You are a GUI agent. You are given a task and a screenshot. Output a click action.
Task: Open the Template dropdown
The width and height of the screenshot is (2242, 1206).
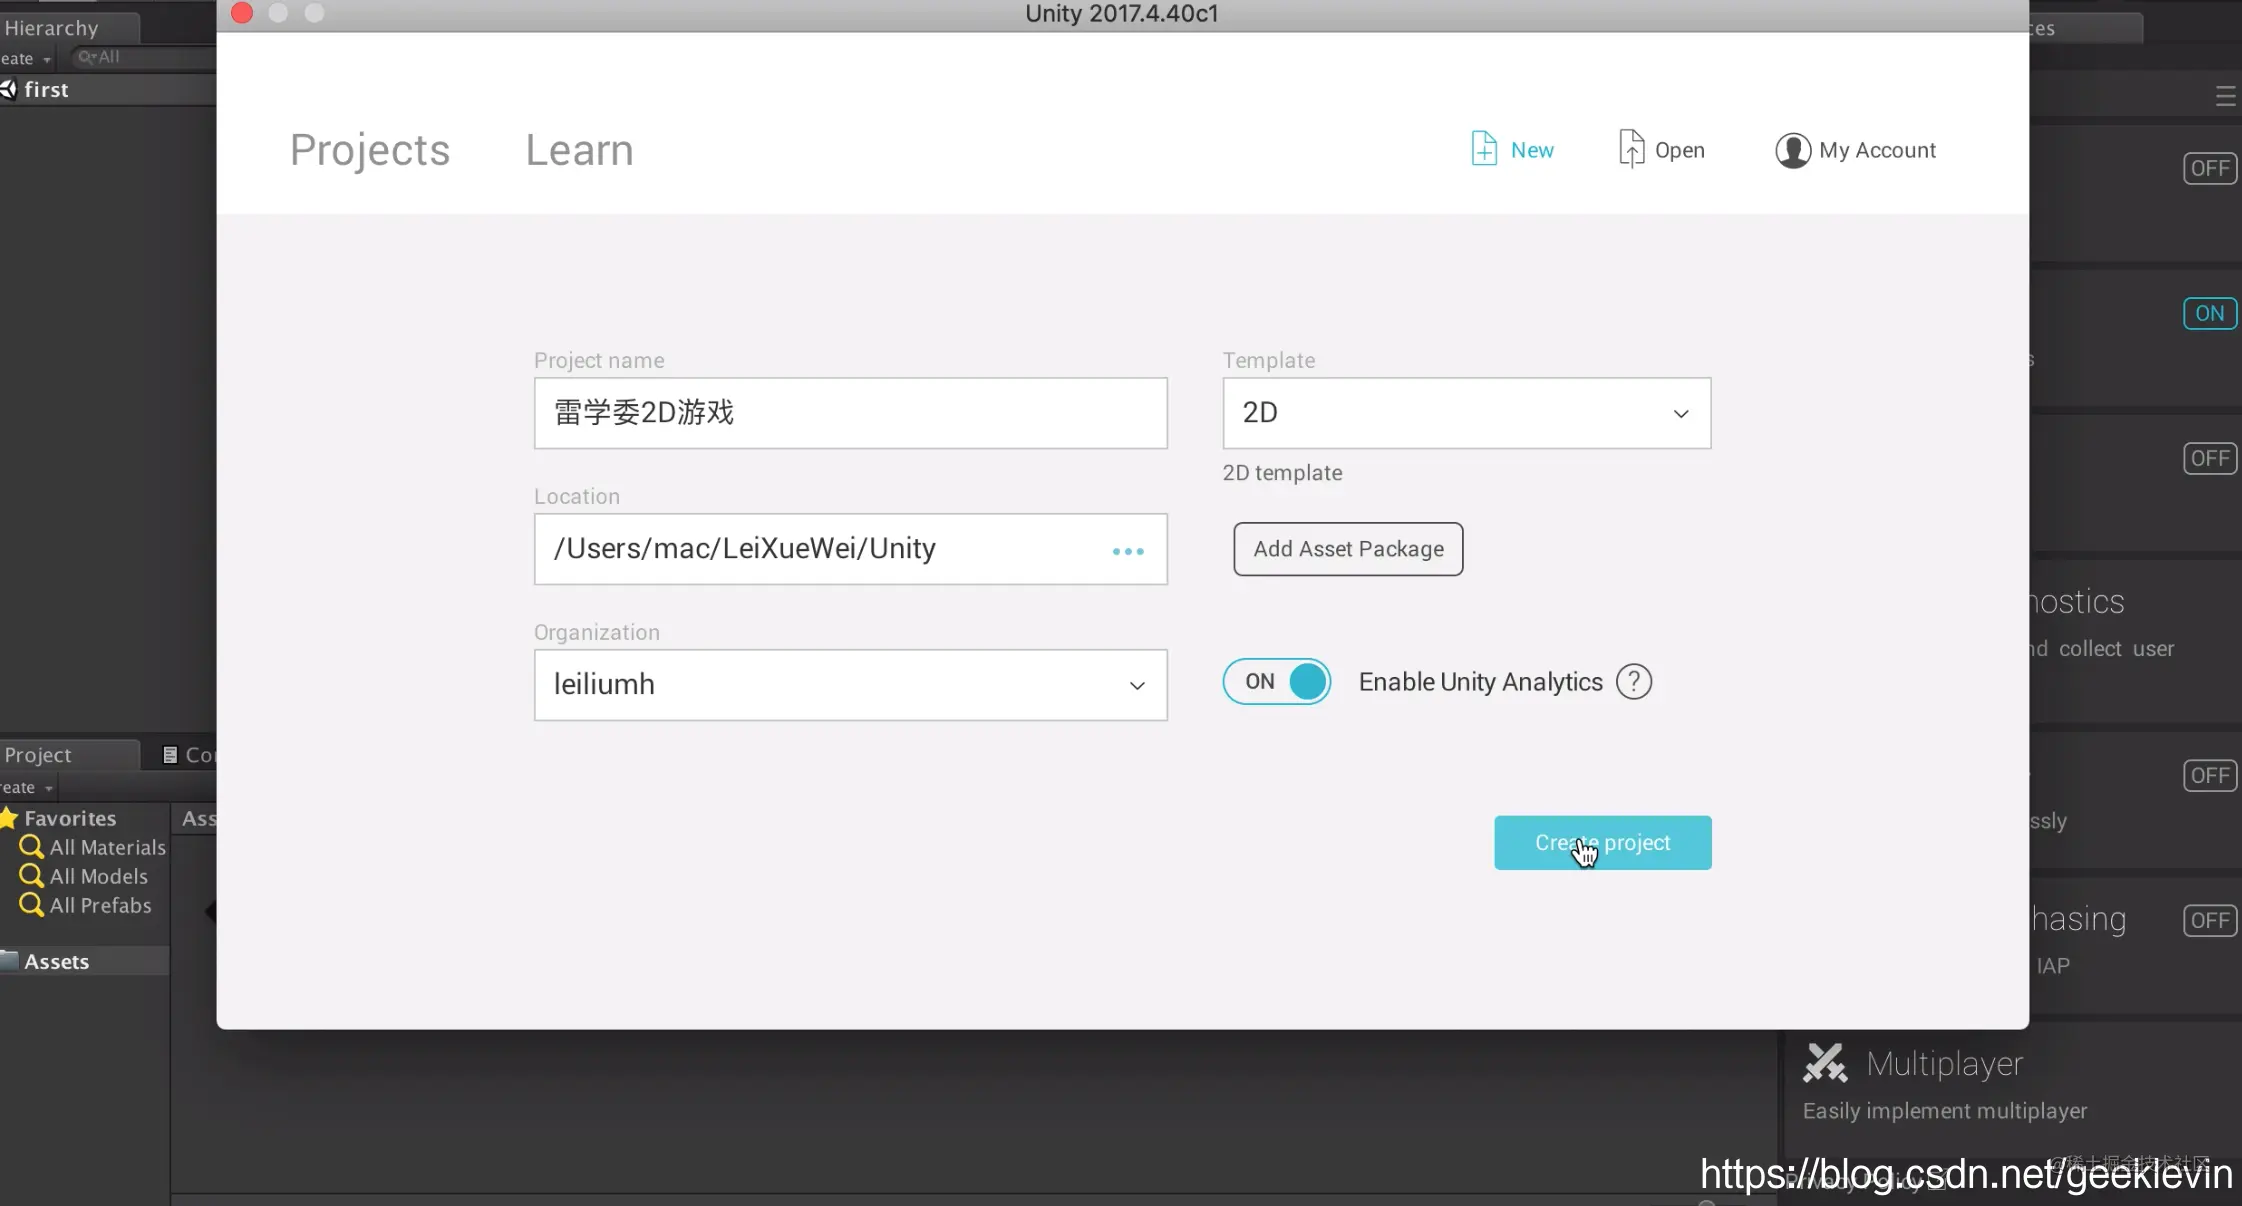click(1466, 413)
